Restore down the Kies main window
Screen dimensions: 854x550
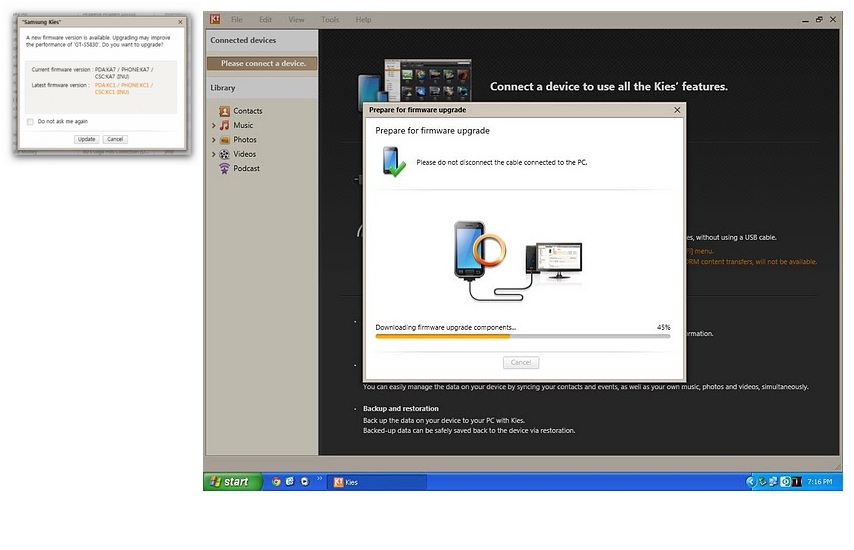[x=819, y=20]
